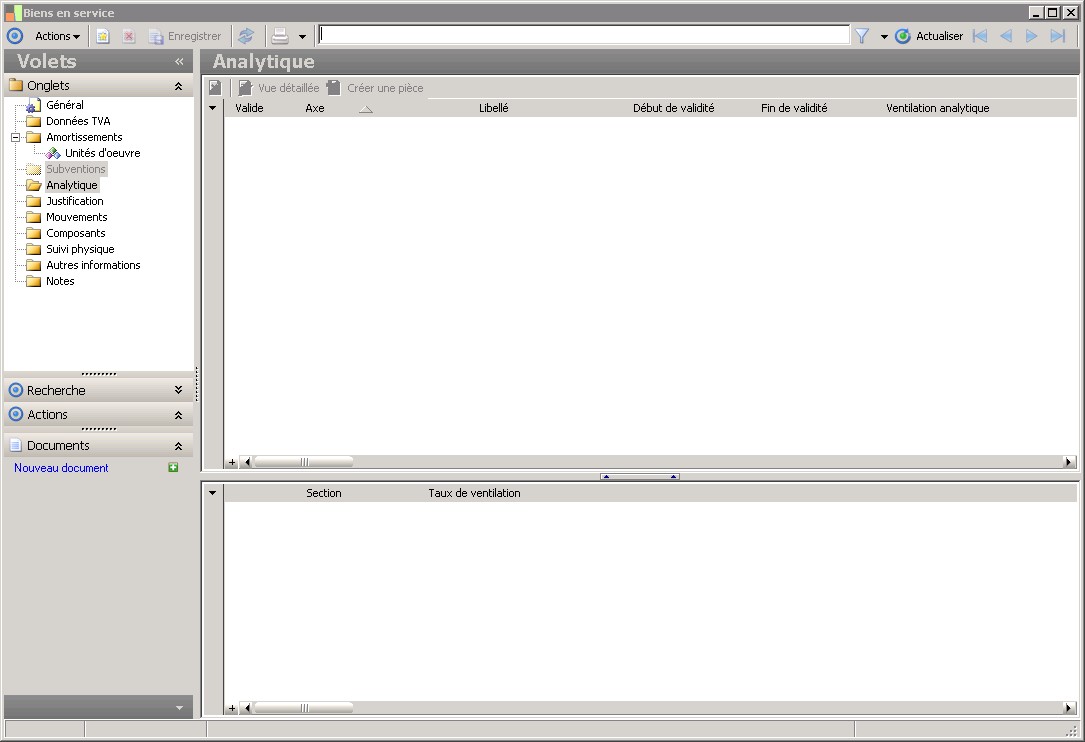
Task: Click the blue circle Actions toolbar icon
Action: click(15, 36)
